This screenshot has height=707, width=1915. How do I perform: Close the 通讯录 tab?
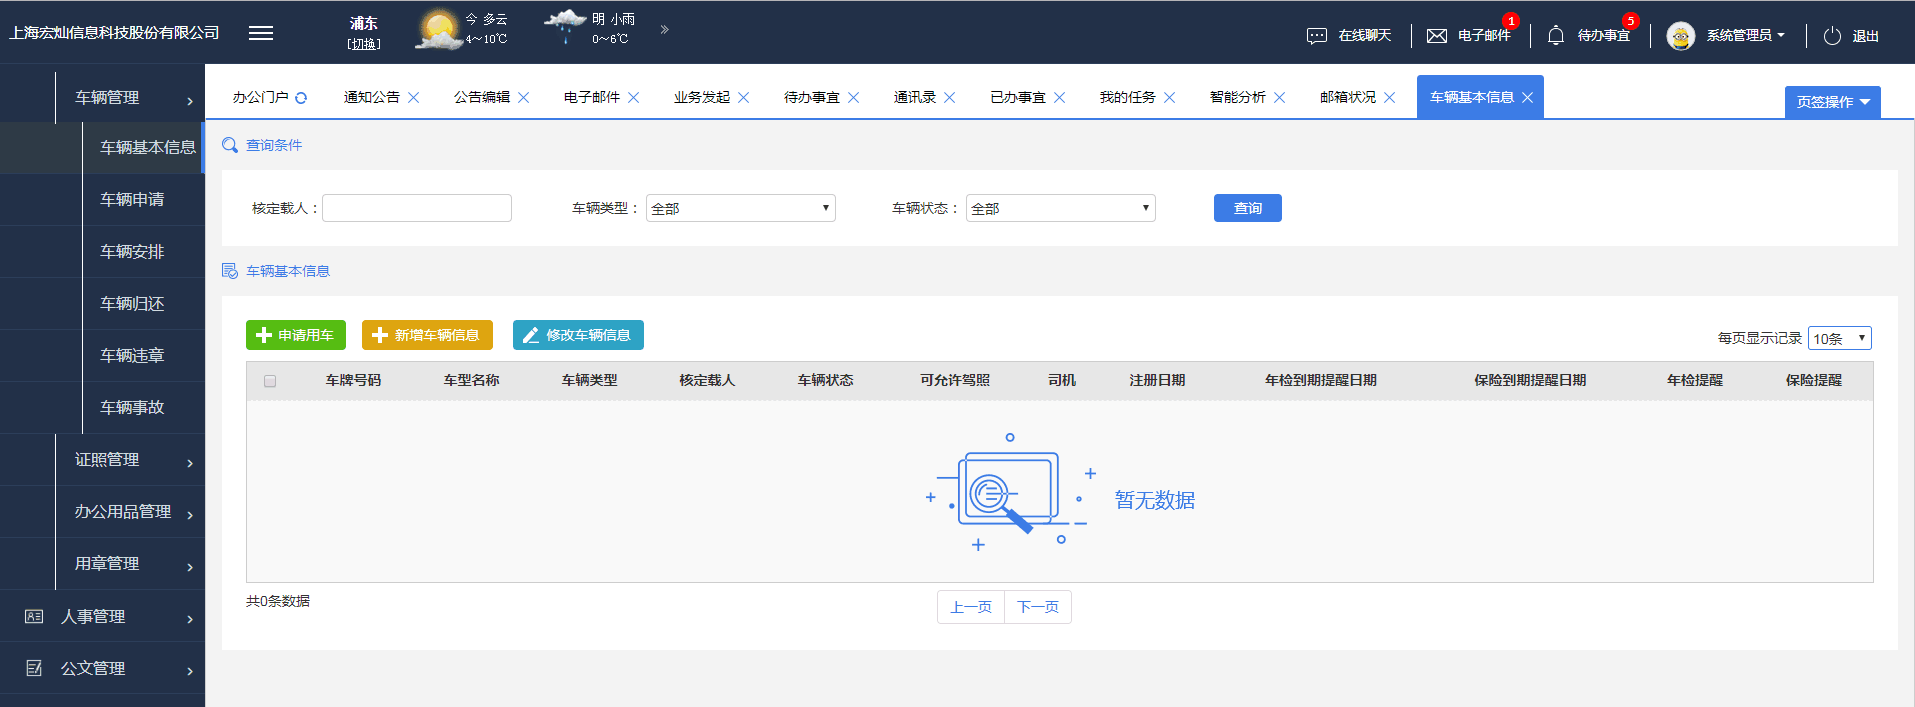(x=950, y=98)
